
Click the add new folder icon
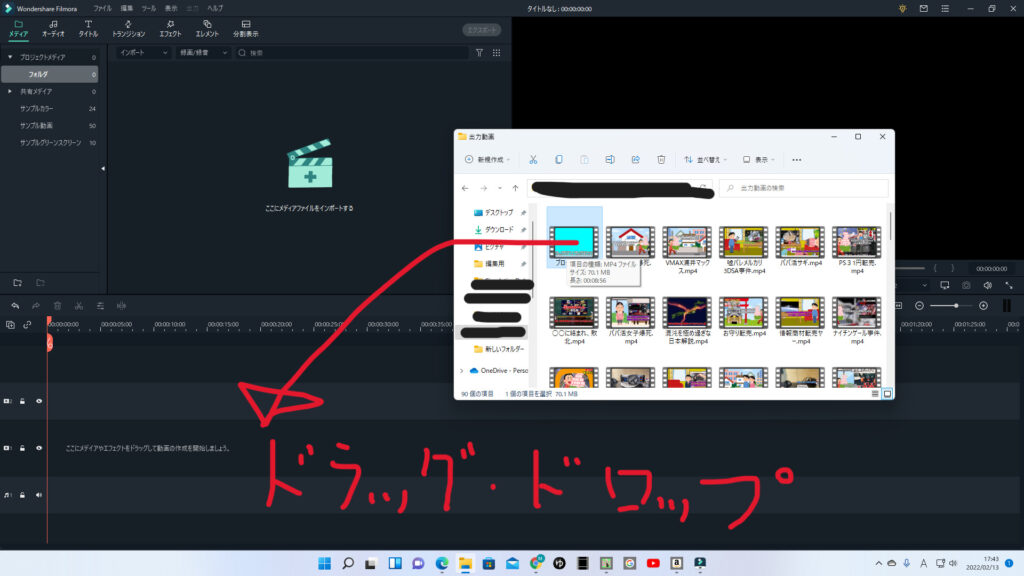tap(18, 283)
